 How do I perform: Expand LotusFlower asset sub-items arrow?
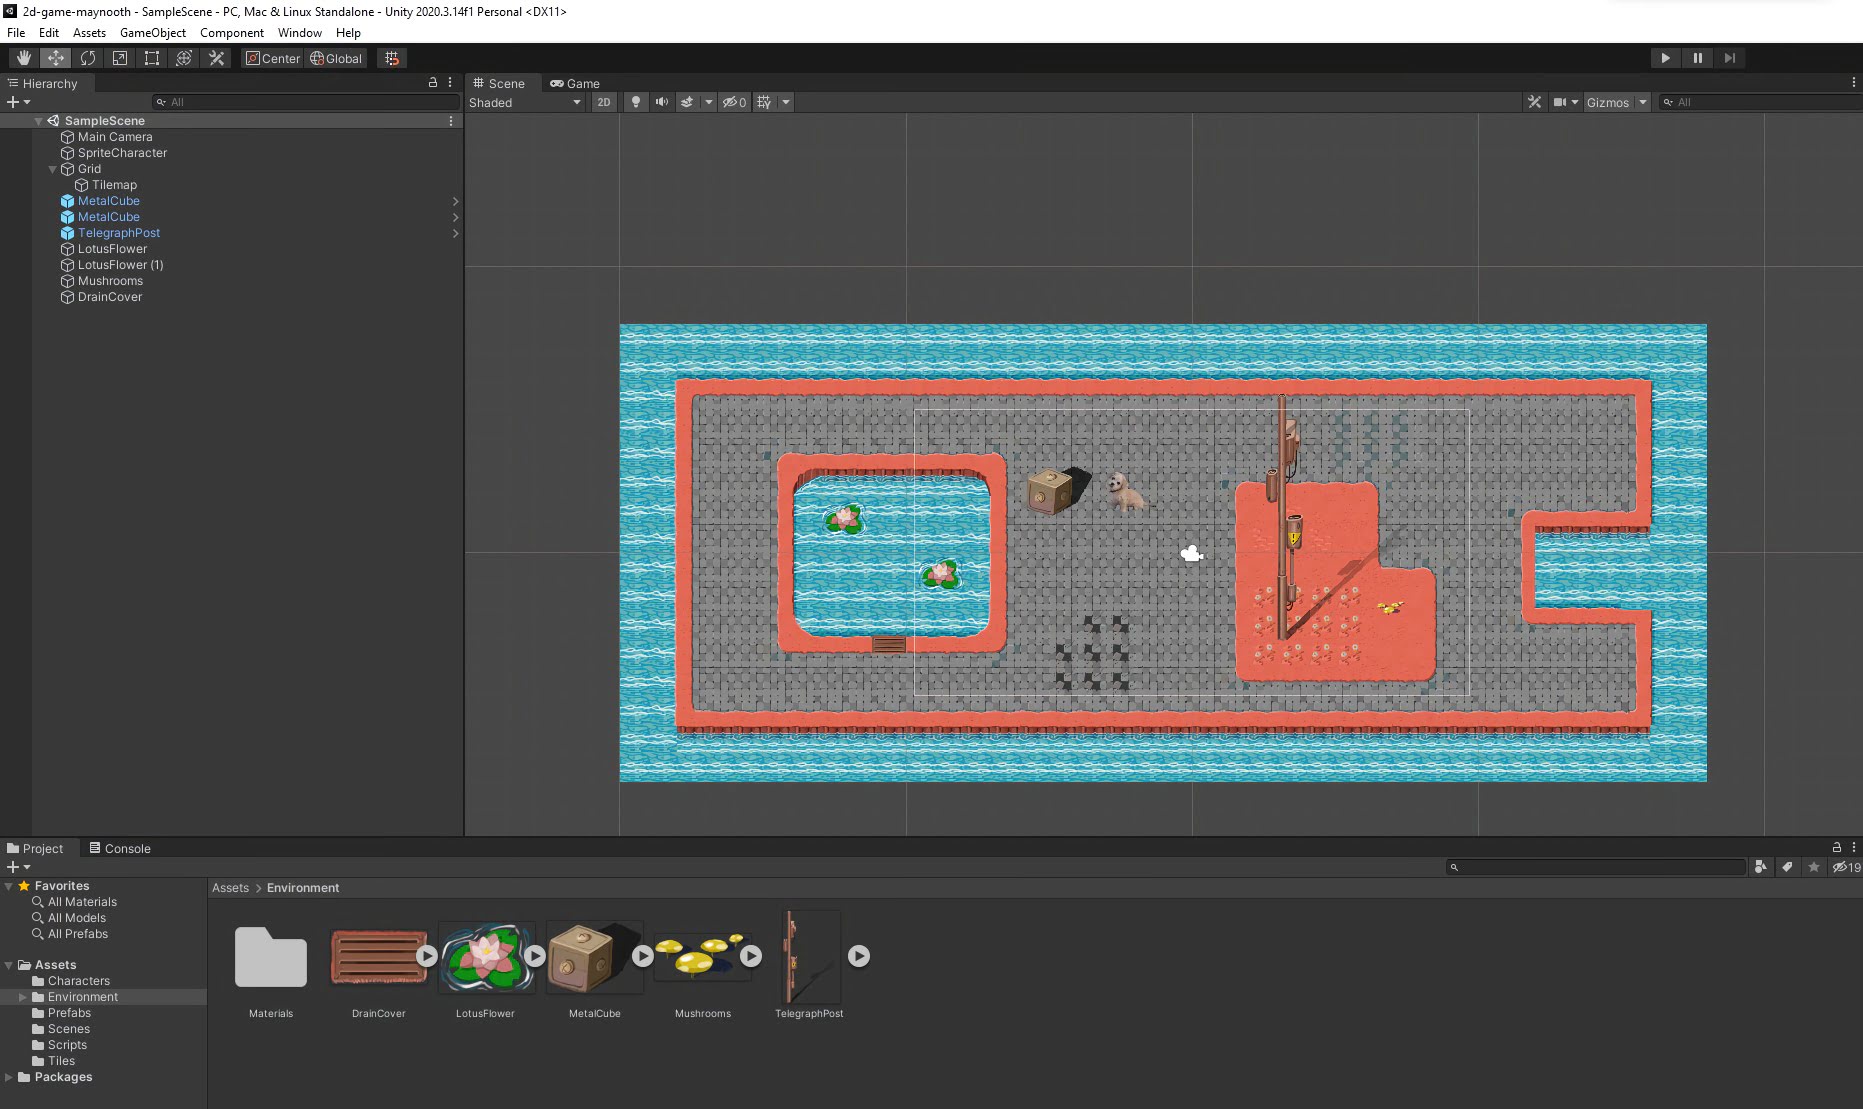tap(535, 956)
